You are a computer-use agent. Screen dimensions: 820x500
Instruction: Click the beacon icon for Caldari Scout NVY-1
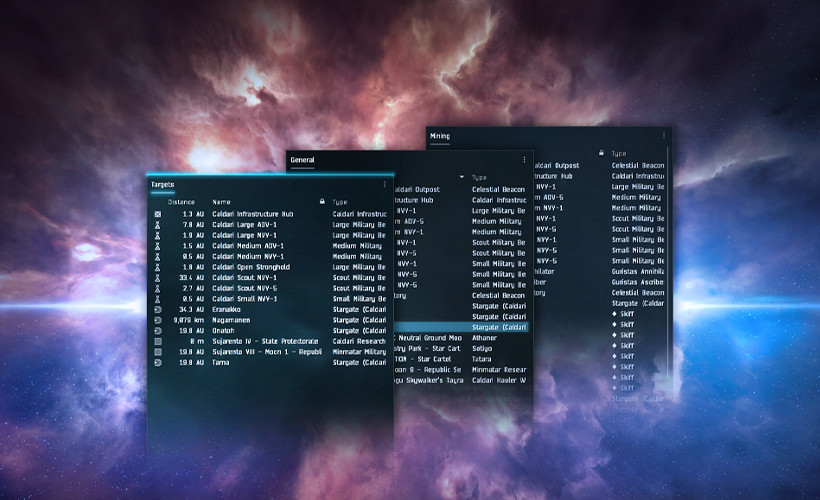158,278
